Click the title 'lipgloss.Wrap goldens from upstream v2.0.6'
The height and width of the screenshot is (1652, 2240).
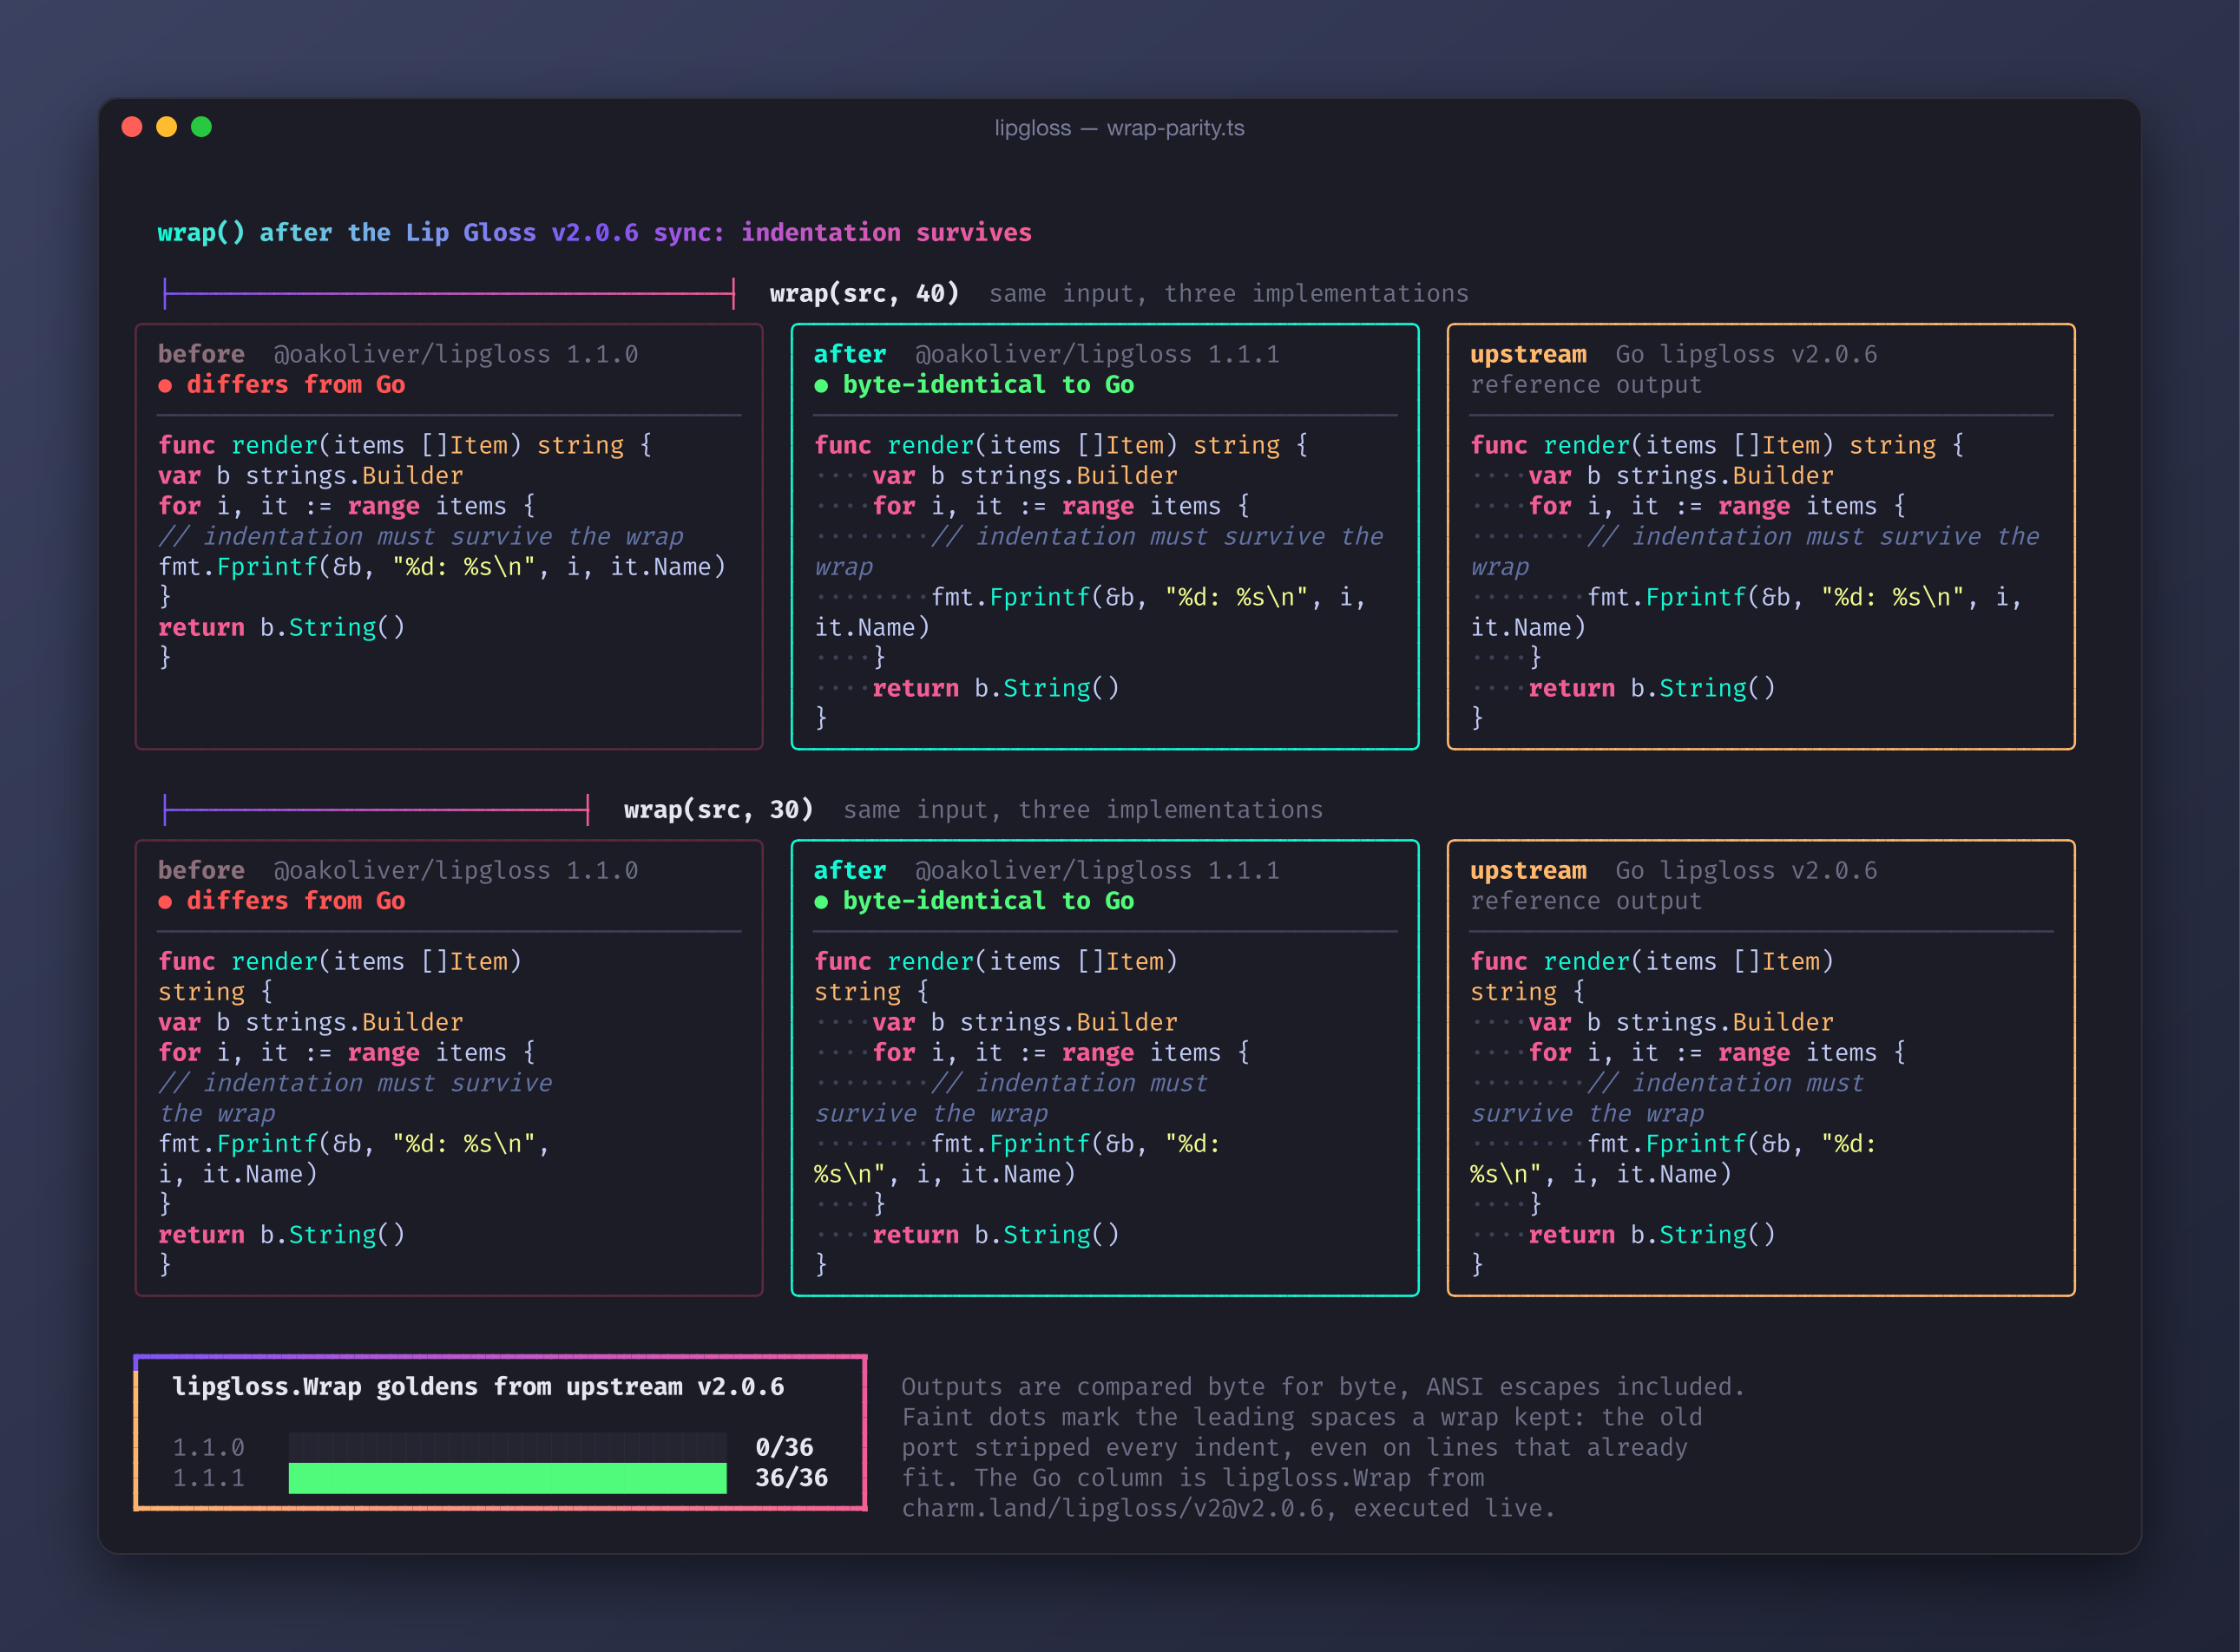point(478,1387)
